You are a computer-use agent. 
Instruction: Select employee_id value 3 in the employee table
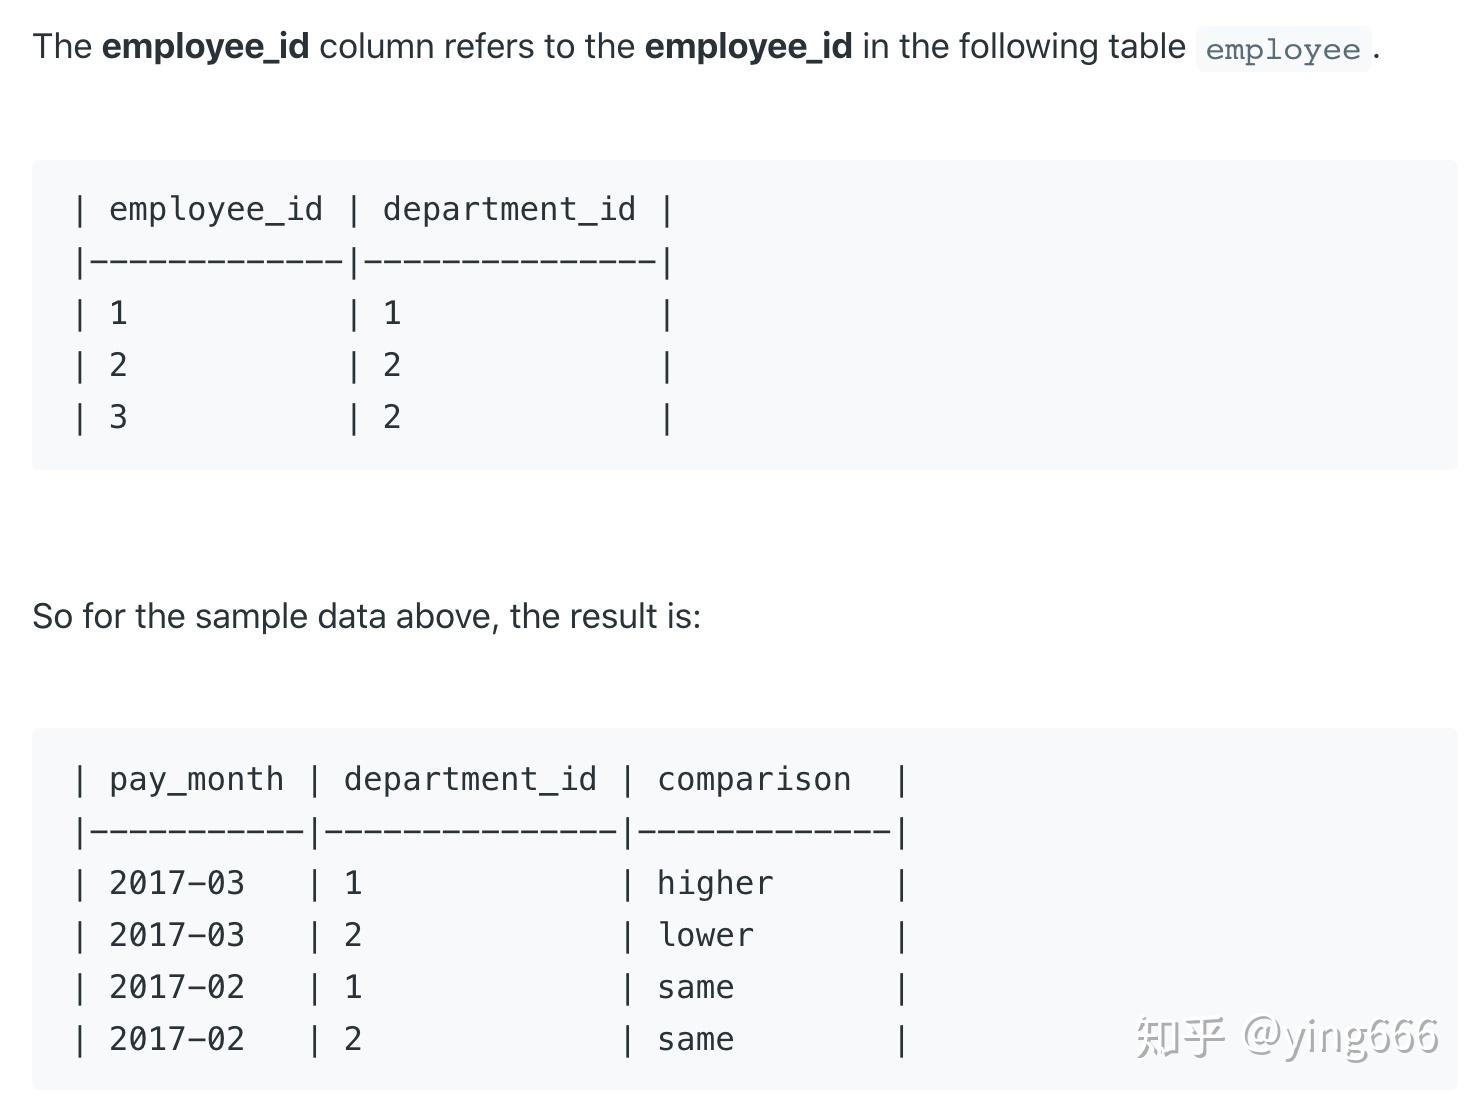(x=118, y=417)
